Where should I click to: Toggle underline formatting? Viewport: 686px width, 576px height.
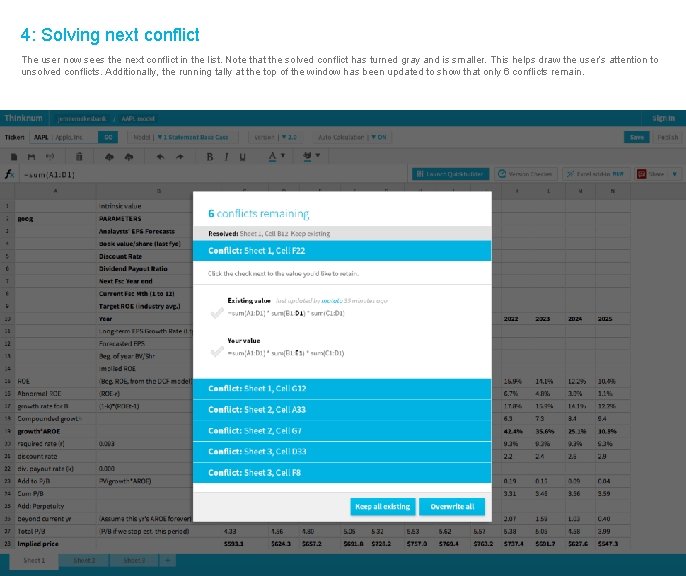pos(242,157)
